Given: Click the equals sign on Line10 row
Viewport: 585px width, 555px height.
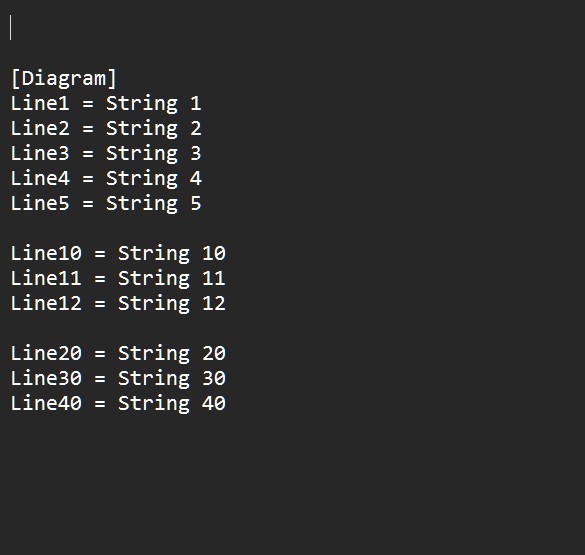Looking at the screenshot, I should tap(100, 254).
